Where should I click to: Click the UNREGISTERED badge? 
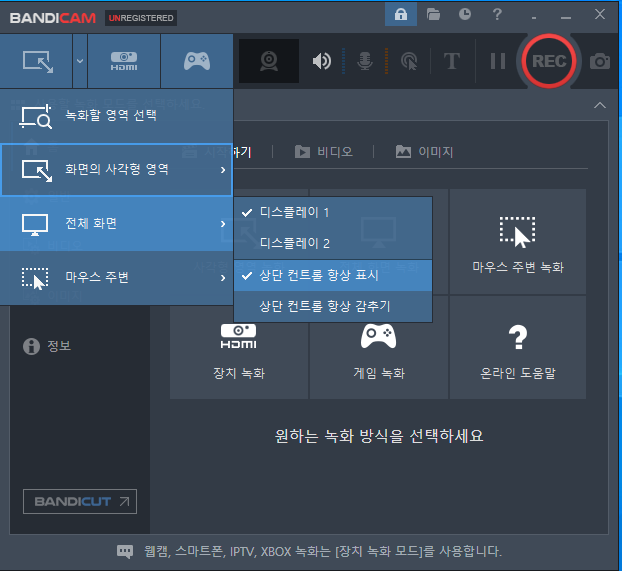(x=141, y=18)
